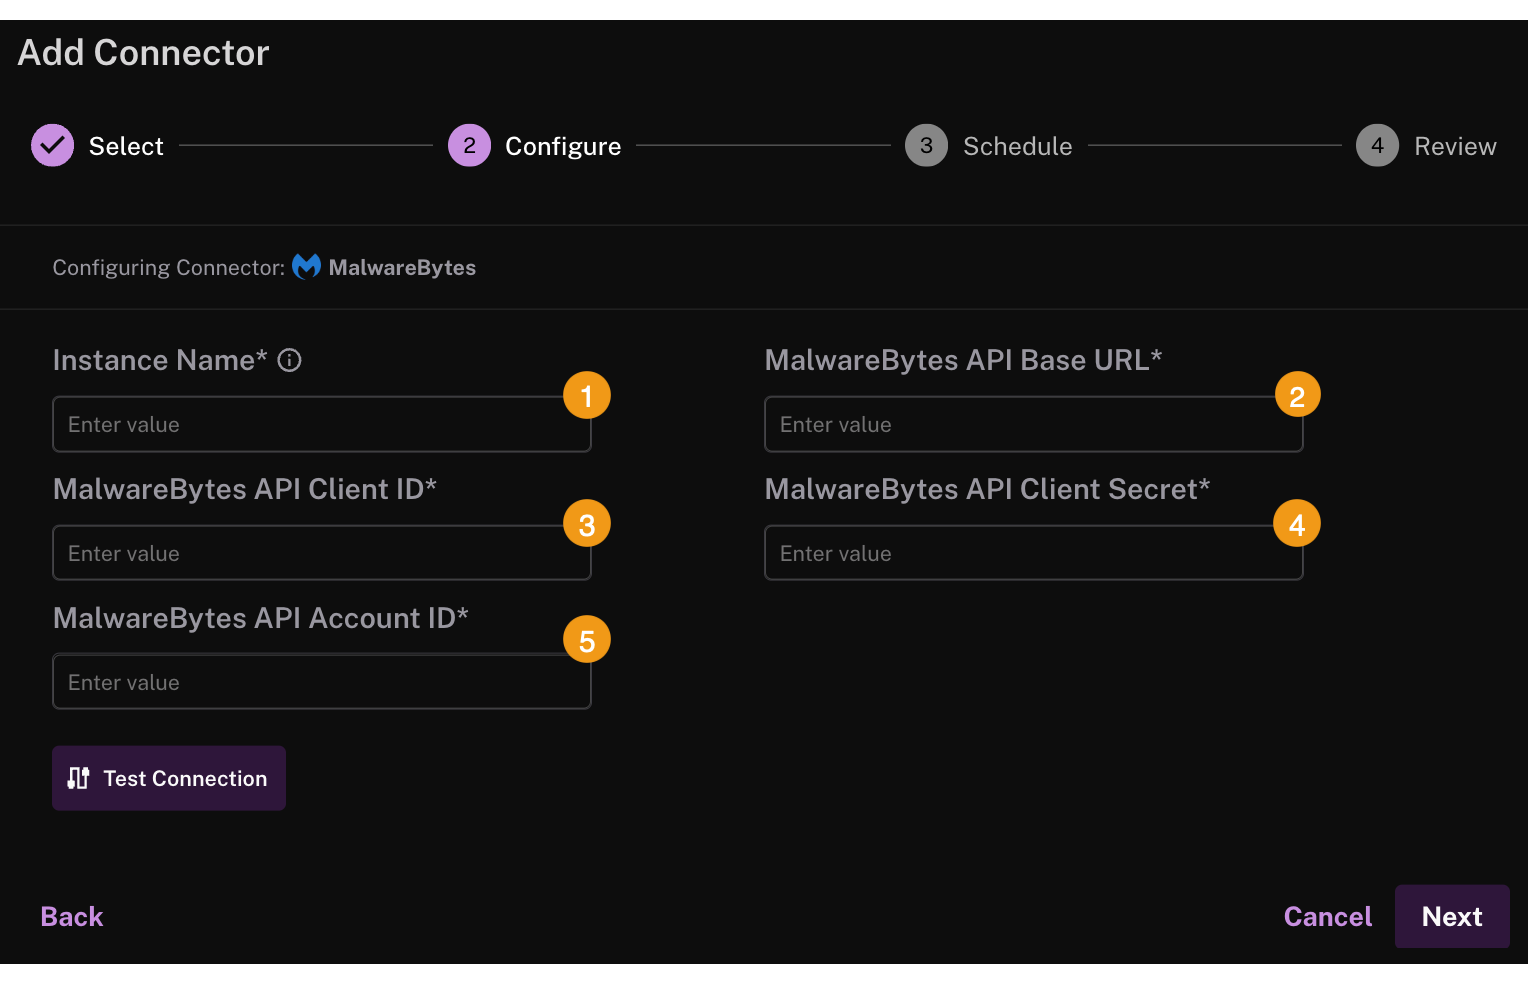
Task: Click the Add Connector heading text
Action: [144, 53]
